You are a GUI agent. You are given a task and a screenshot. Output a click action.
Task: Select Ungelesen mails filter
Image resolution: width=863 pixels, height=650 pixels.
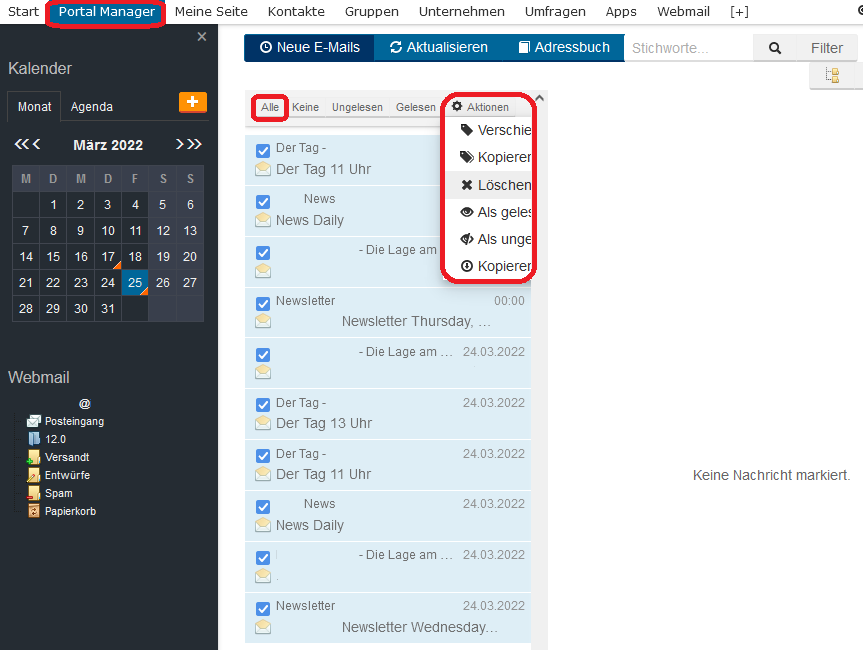(357, 107)
